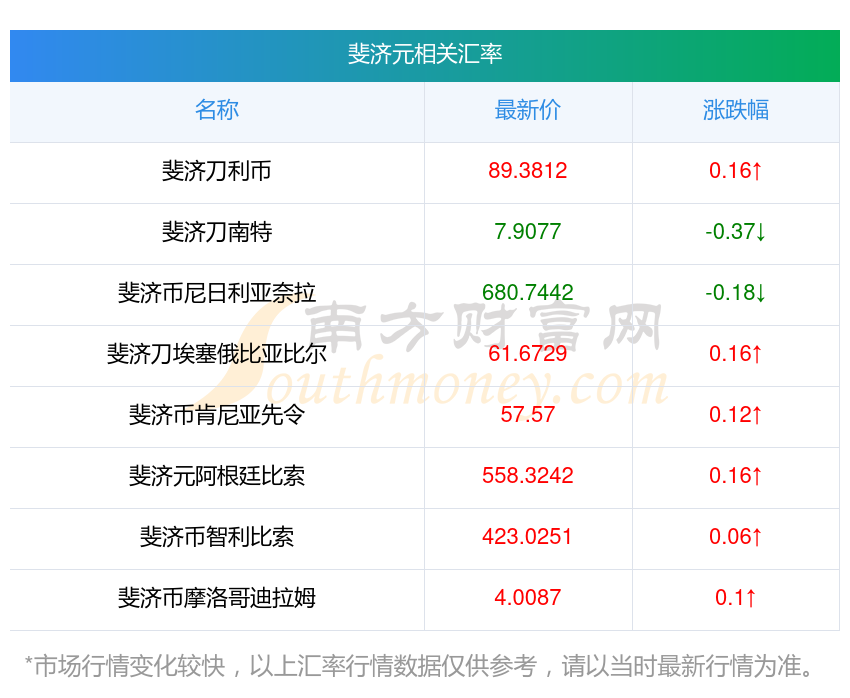Click the 斐济刀利币 row name
850x698 pixels.
point(217,171)
